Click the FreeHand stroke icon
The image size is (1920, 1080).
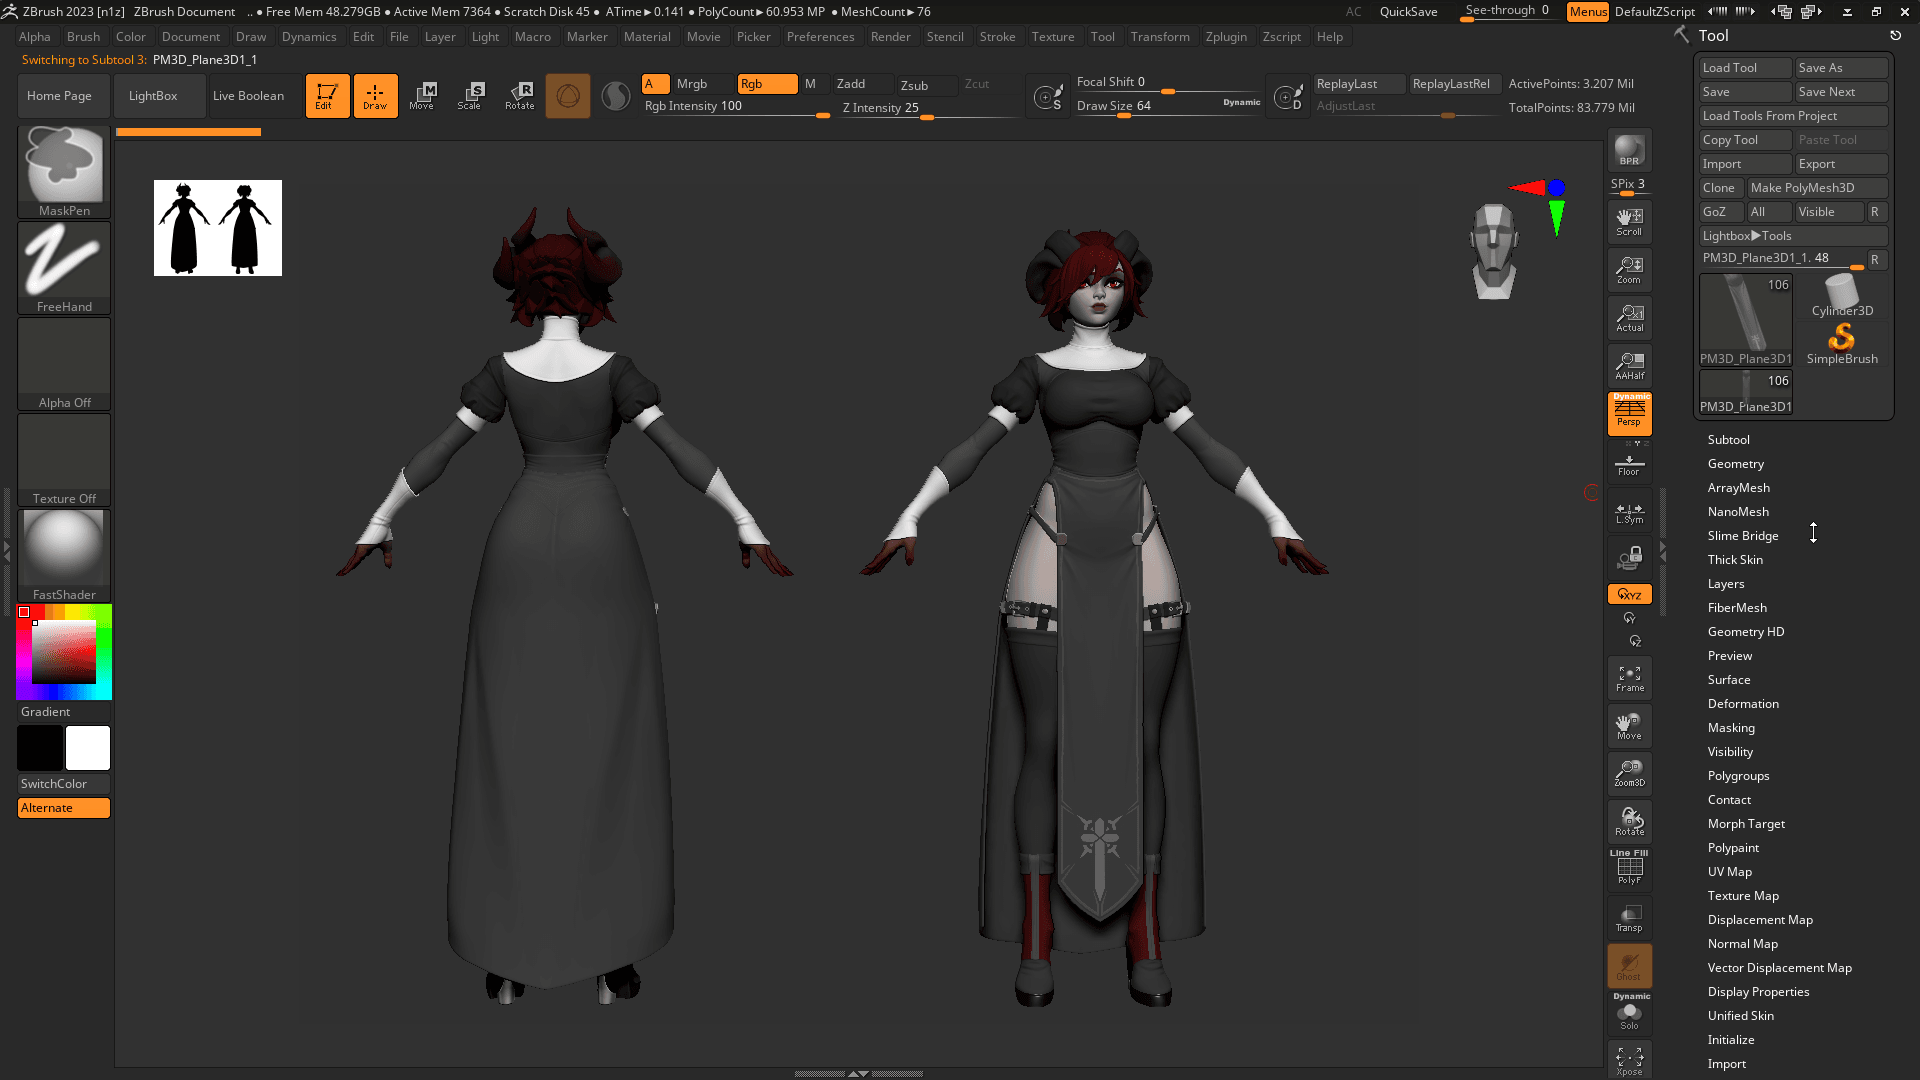click(x=64, y=268)
